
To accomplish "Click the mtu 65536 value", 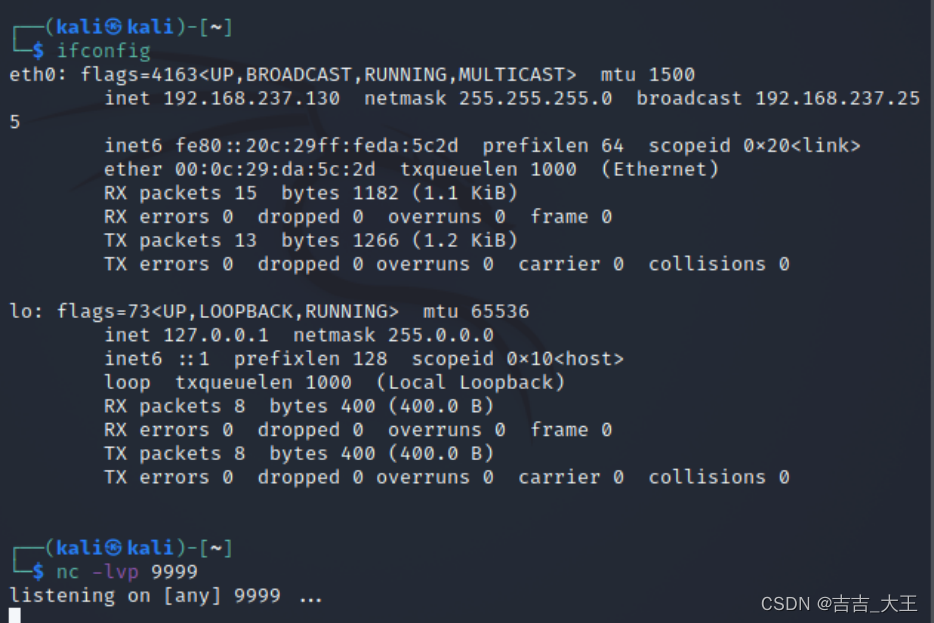I will pos(476,312).
